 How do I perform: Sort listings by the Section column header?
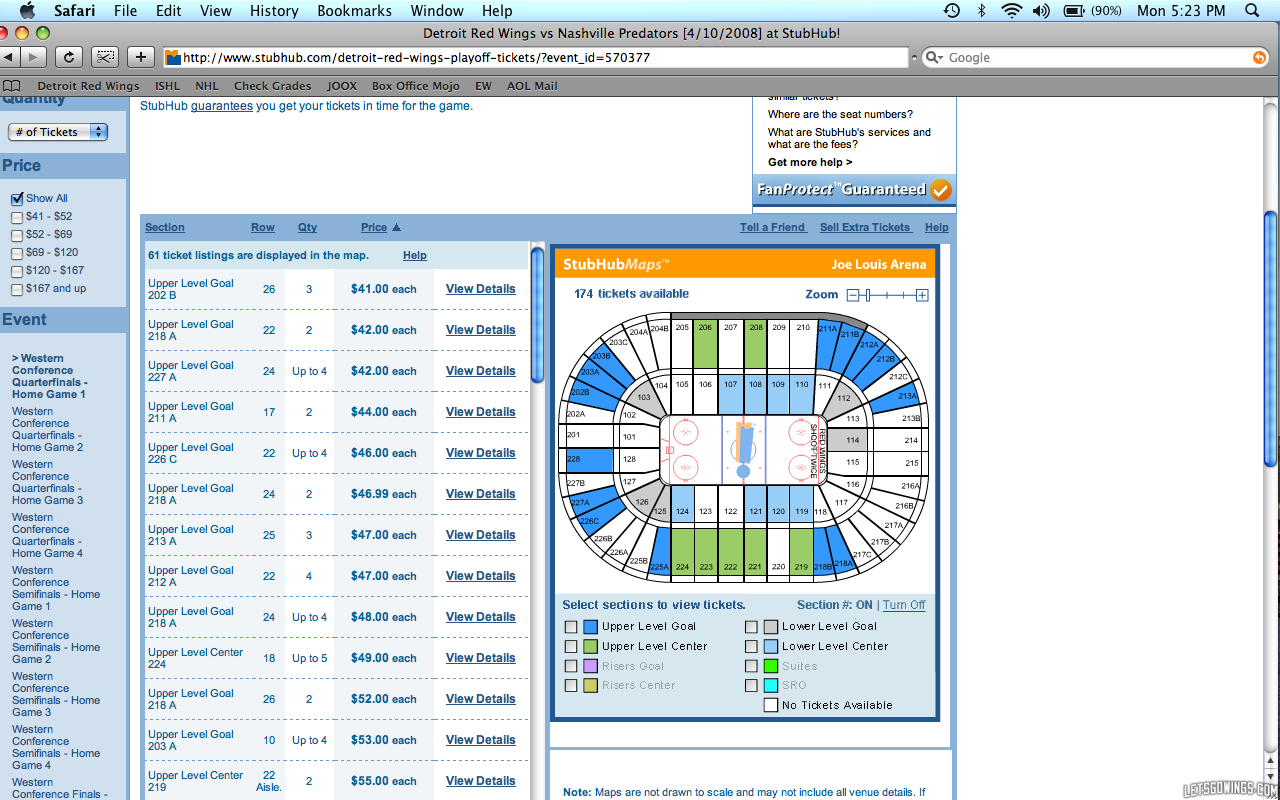coord(165,227)
